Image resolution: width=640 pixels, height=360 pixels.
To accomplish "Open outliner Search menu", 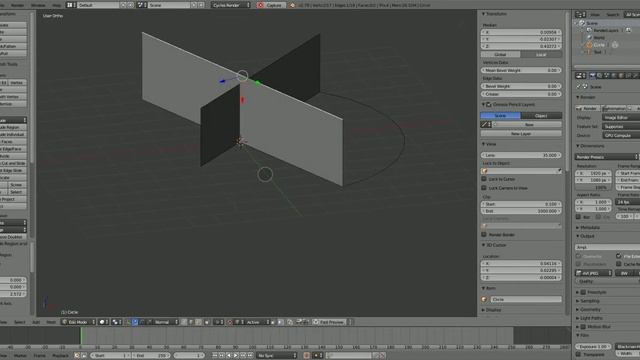I will [x=612, y=15].
